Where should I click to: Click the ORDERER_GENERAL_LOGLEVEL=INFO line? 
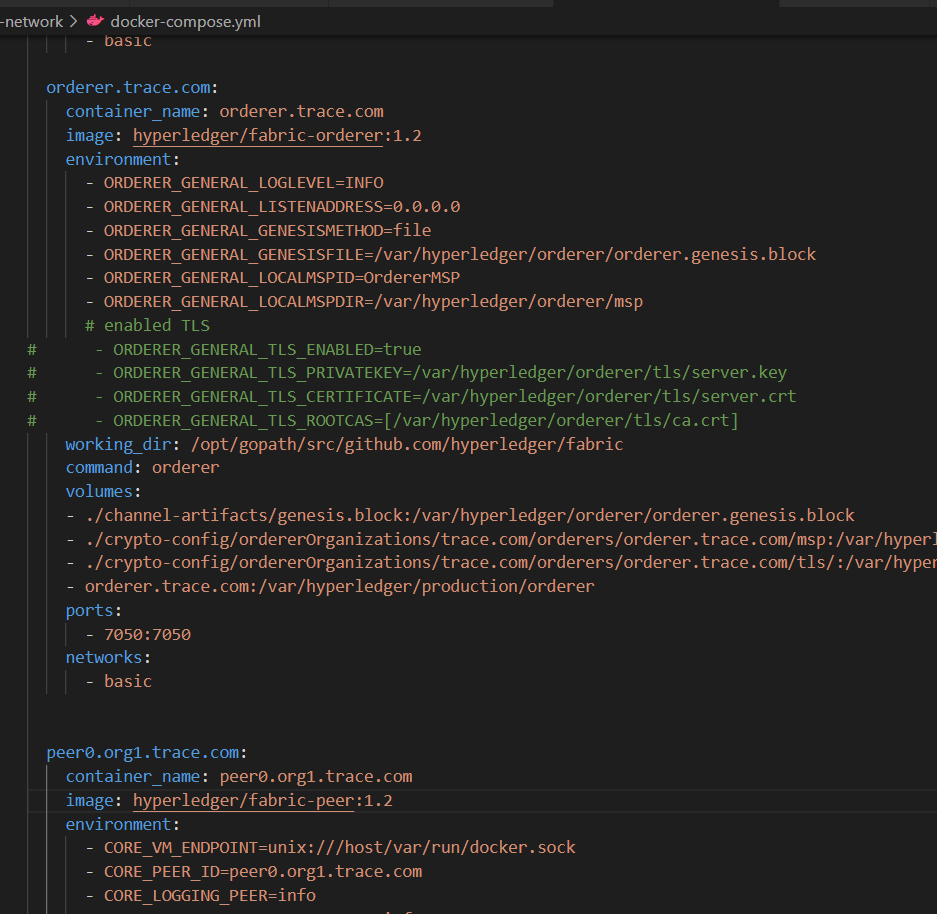click(243, 183)
